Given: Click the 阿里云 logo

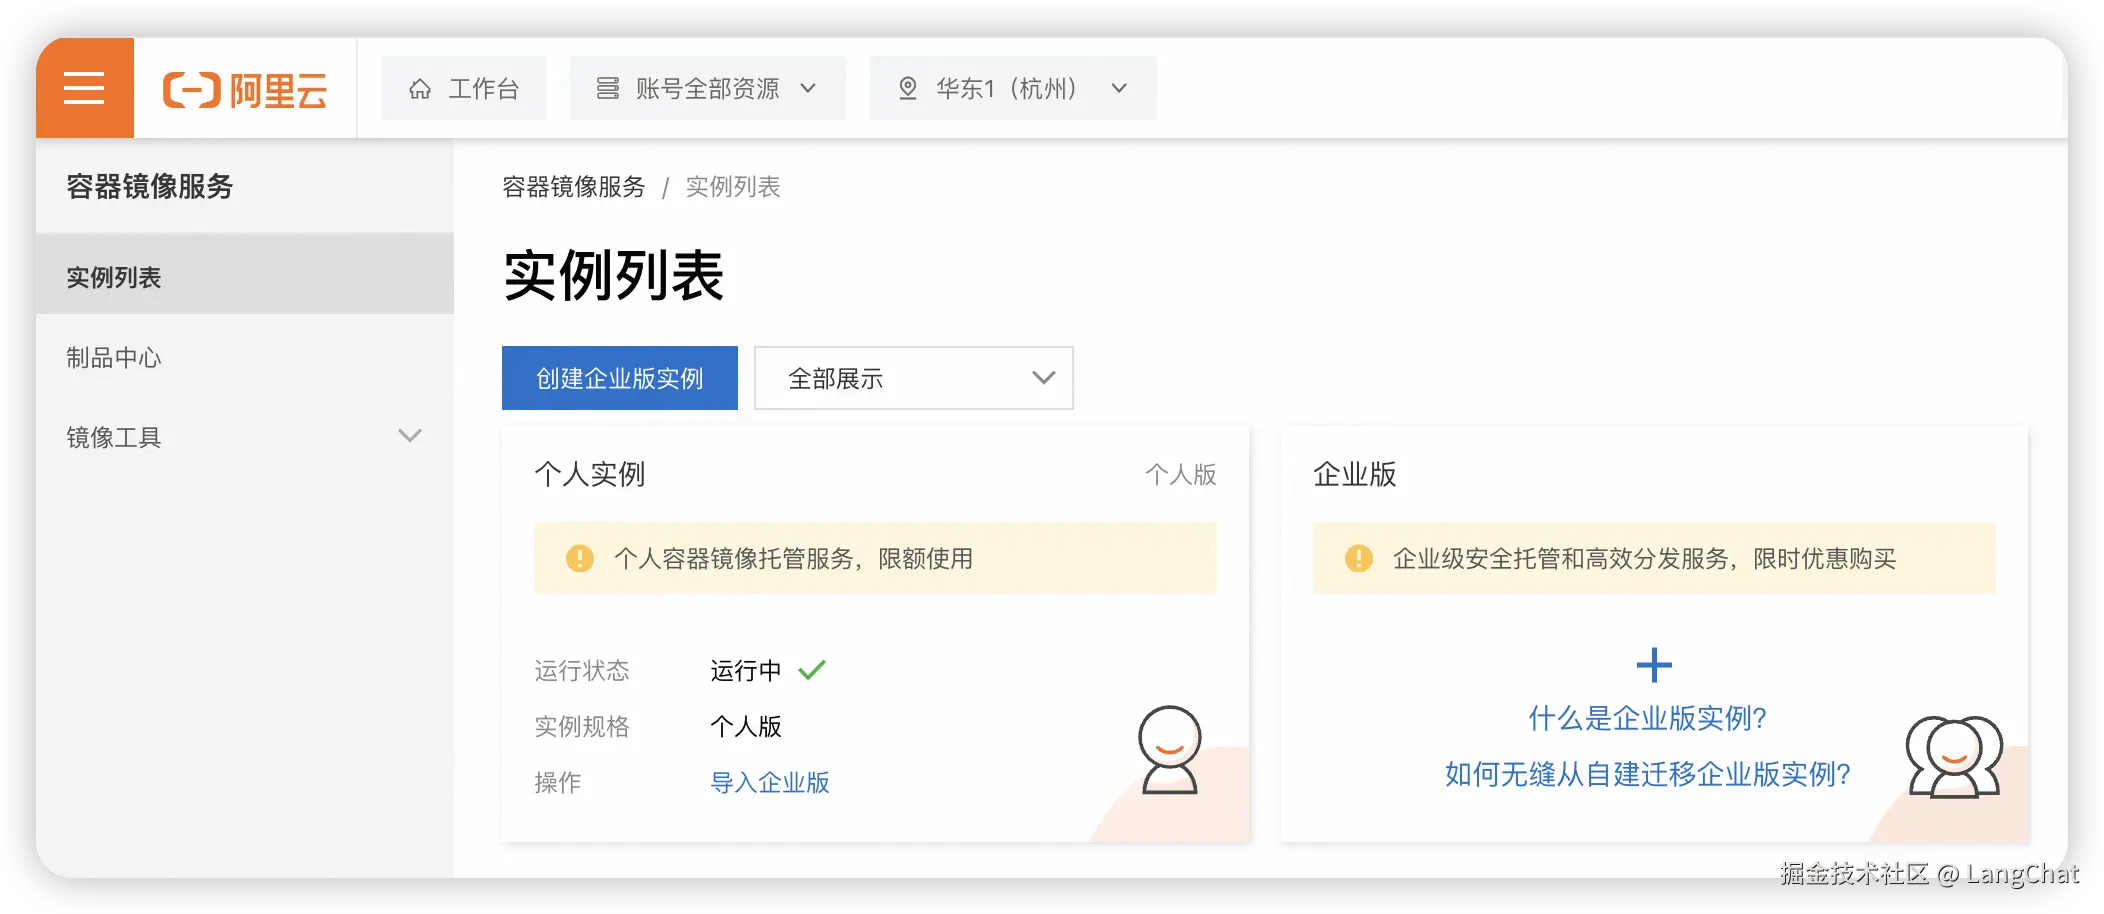Looking at the screenshot, I should coord(245,90).
